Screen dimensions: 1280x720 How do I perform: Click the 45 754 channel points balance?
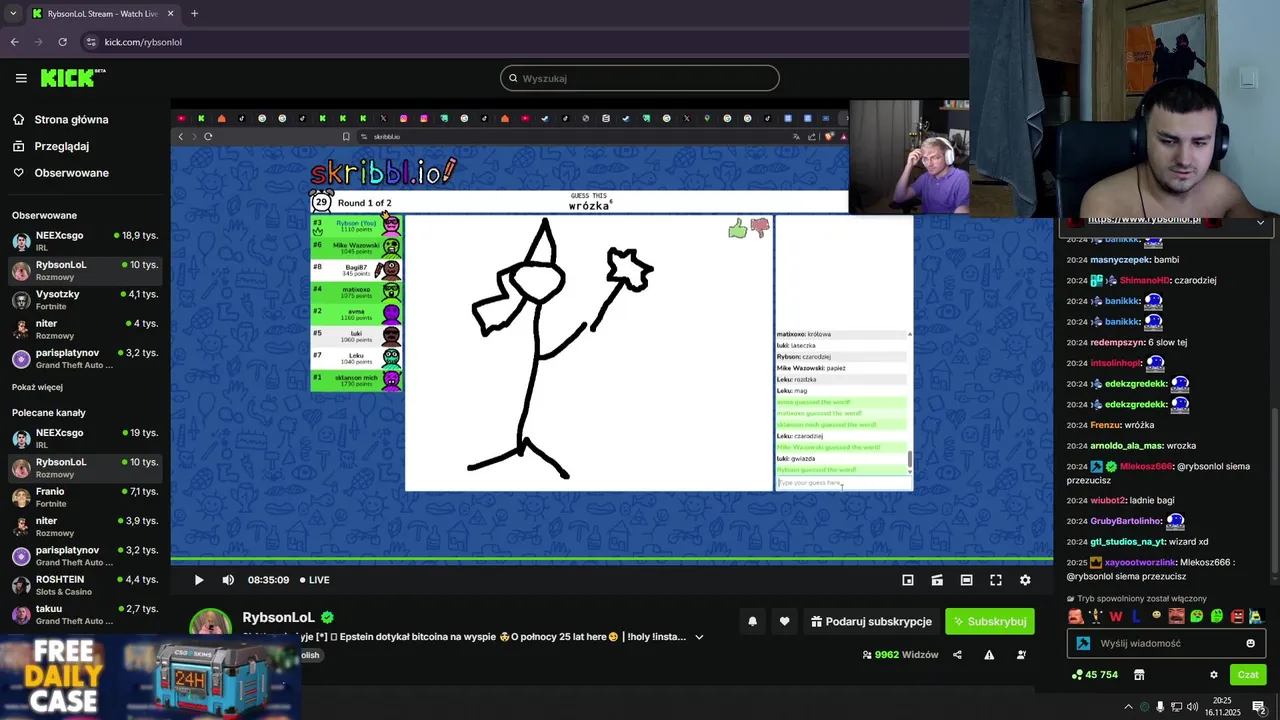[1094, 675]
